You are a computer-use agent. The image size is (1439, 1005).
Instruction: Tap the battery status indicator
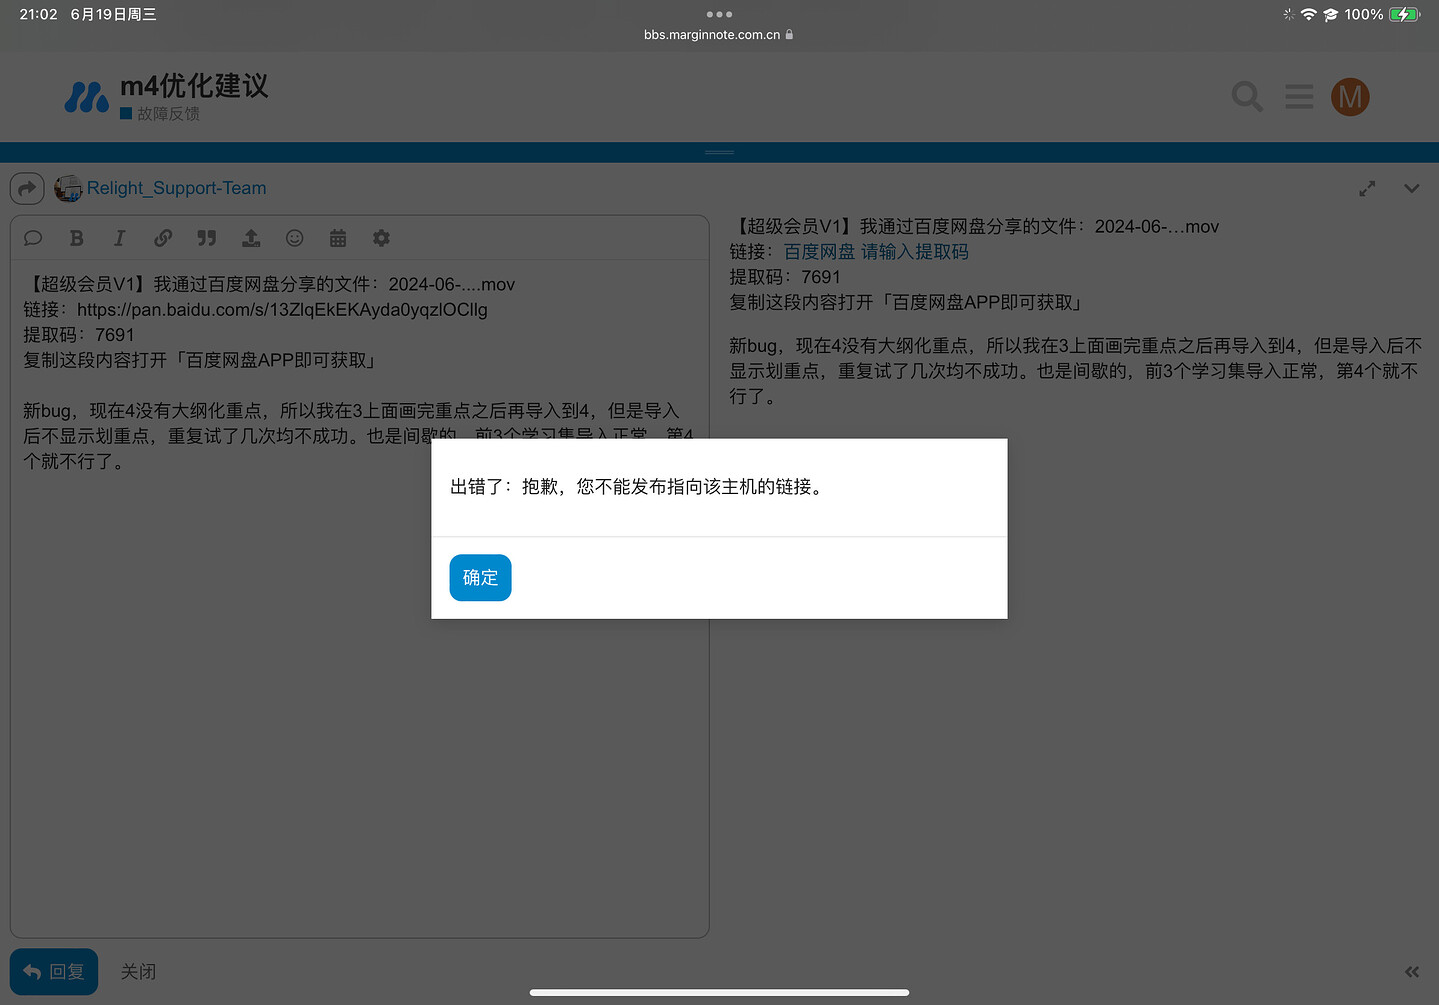[x=1403, y=15]
